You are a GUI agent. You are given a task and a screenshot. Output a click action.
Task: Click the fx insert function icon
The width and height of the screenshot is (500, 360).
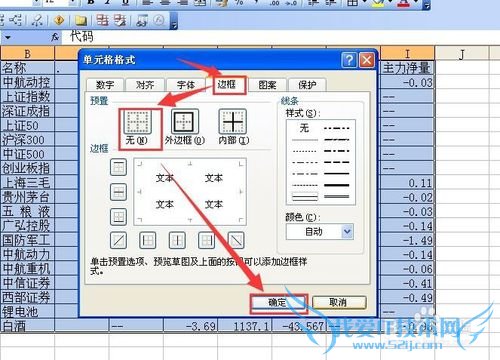click(x=55, y=37)
